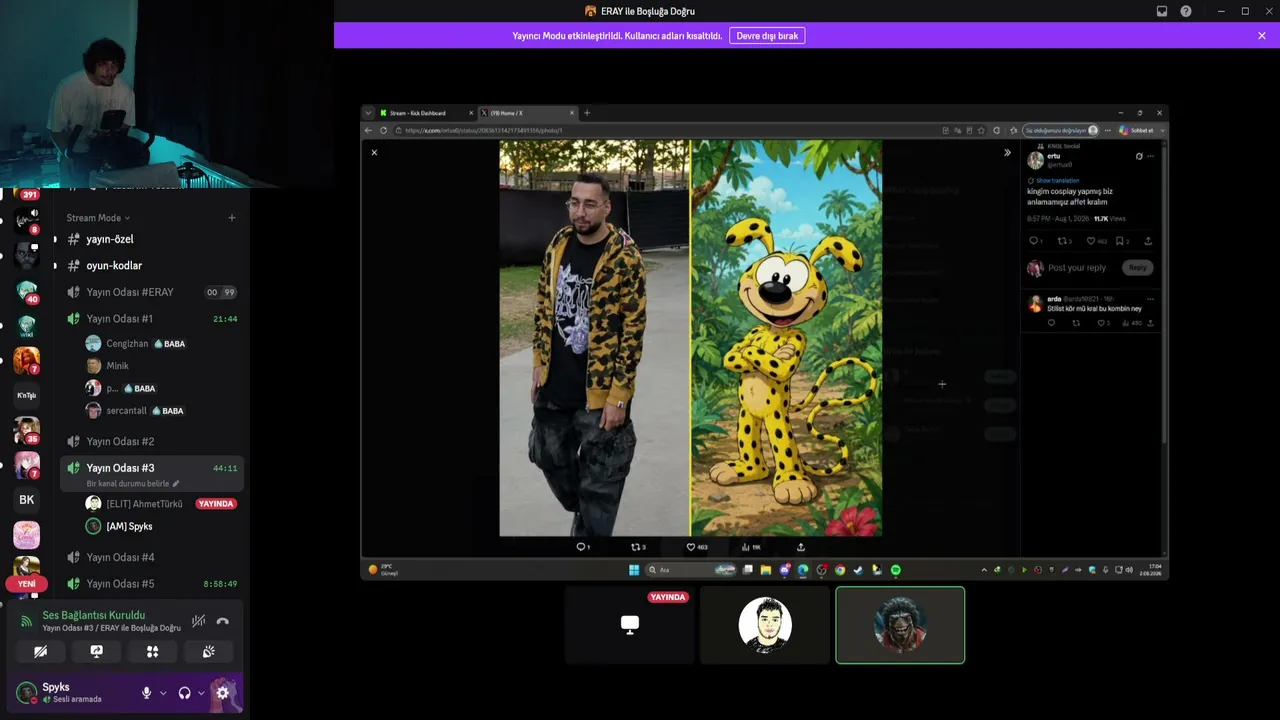Deafen with the headphones icon

coord(185,693)
